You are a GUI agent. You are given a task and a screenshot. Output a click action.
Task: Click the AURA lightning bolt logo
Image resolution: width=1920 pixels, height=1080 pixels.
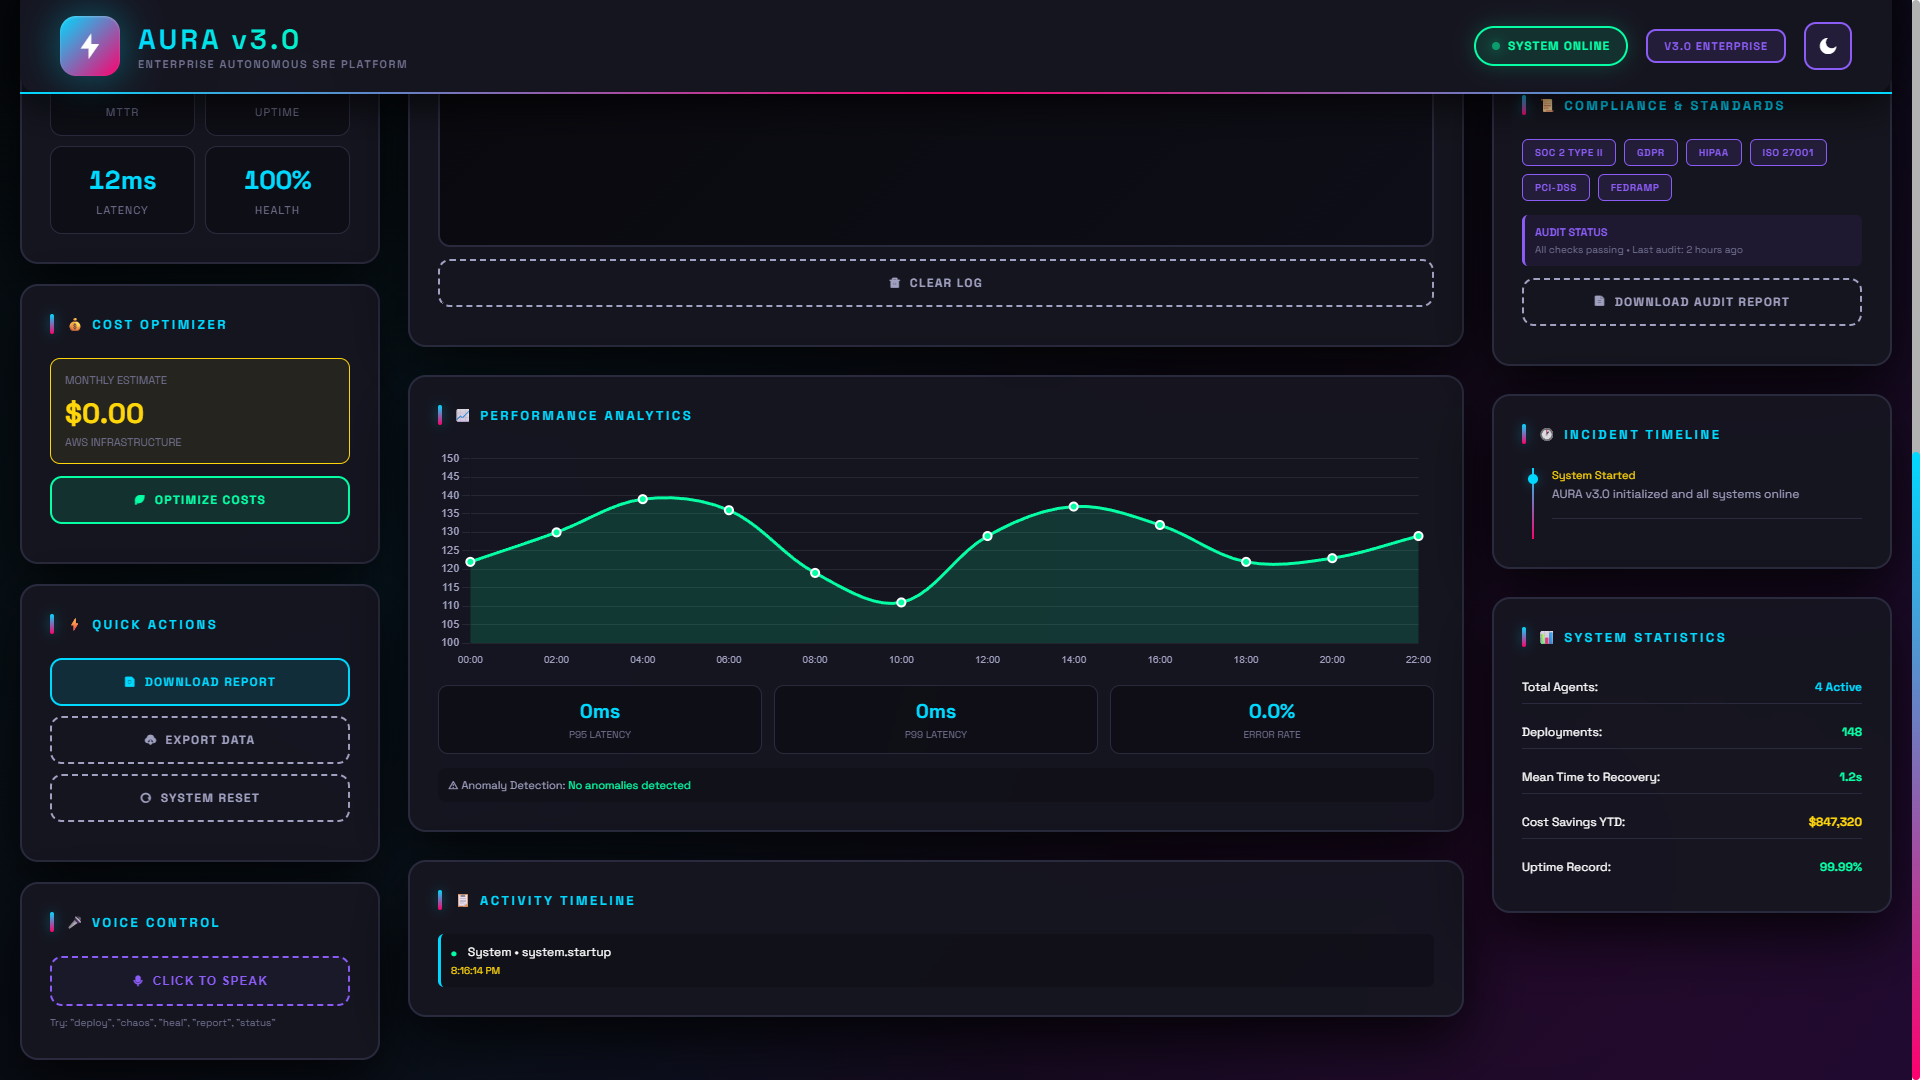[x=90, y=46]
